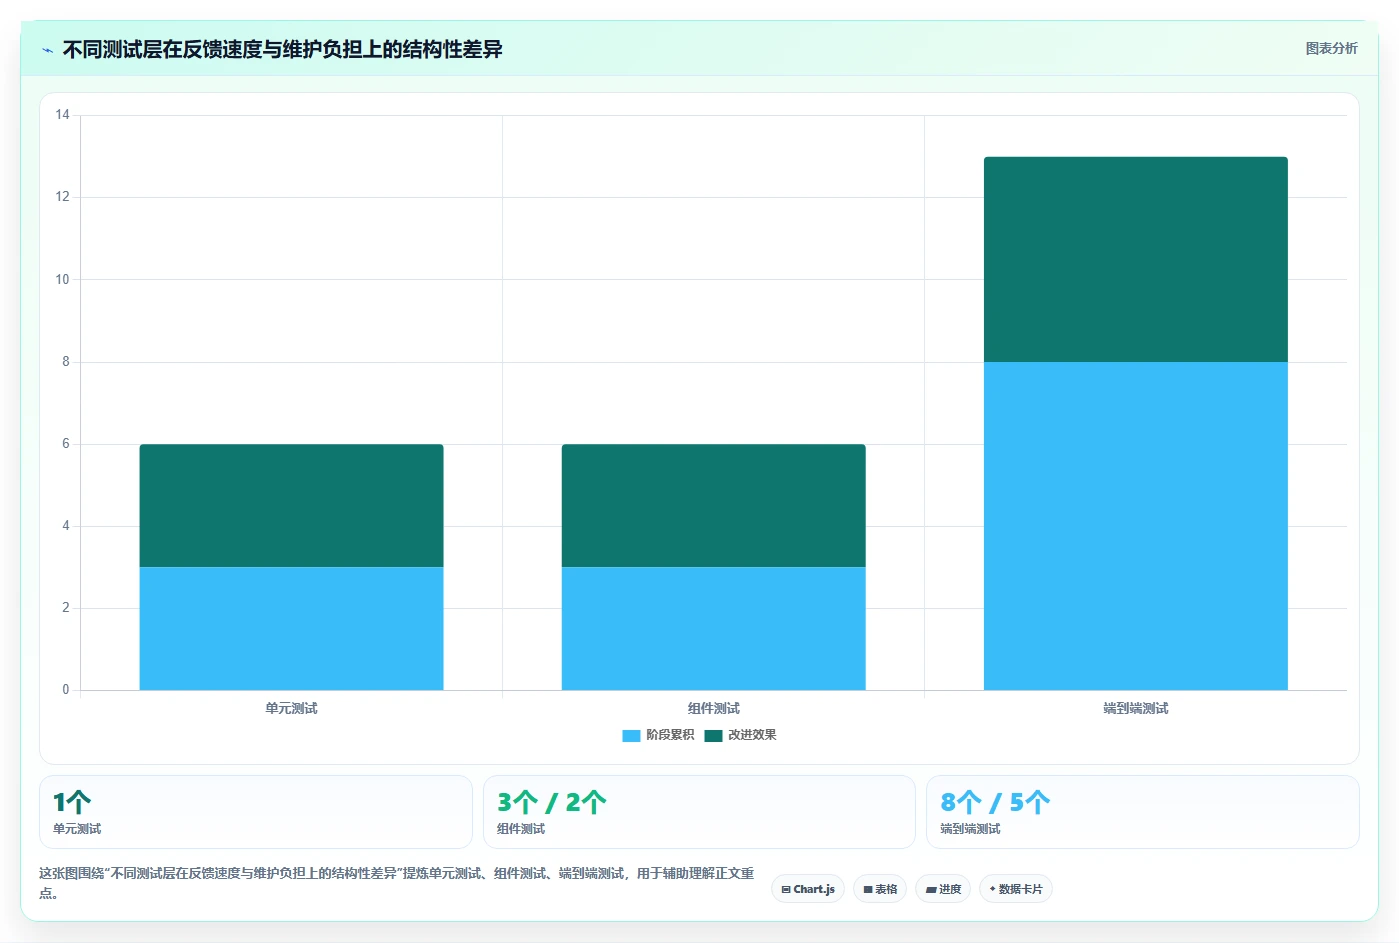Click the 端到端测试 x-axis label

1136,708
